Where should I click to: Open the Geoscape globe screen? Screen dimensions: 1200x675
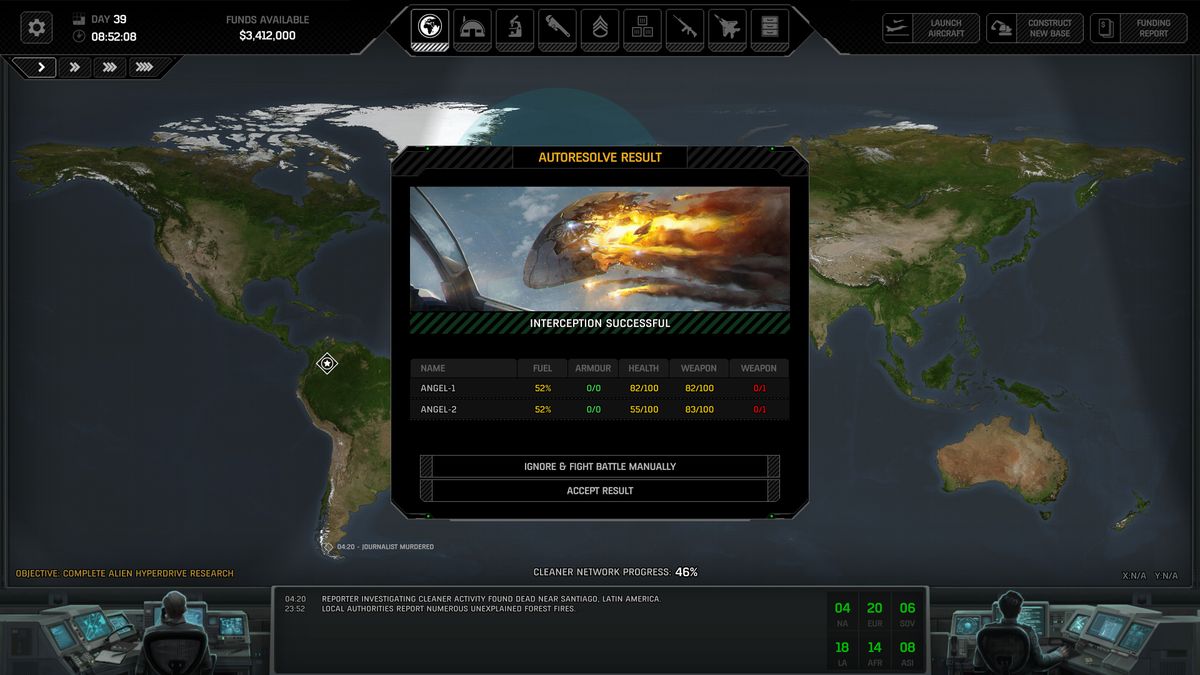coord(428,28)
